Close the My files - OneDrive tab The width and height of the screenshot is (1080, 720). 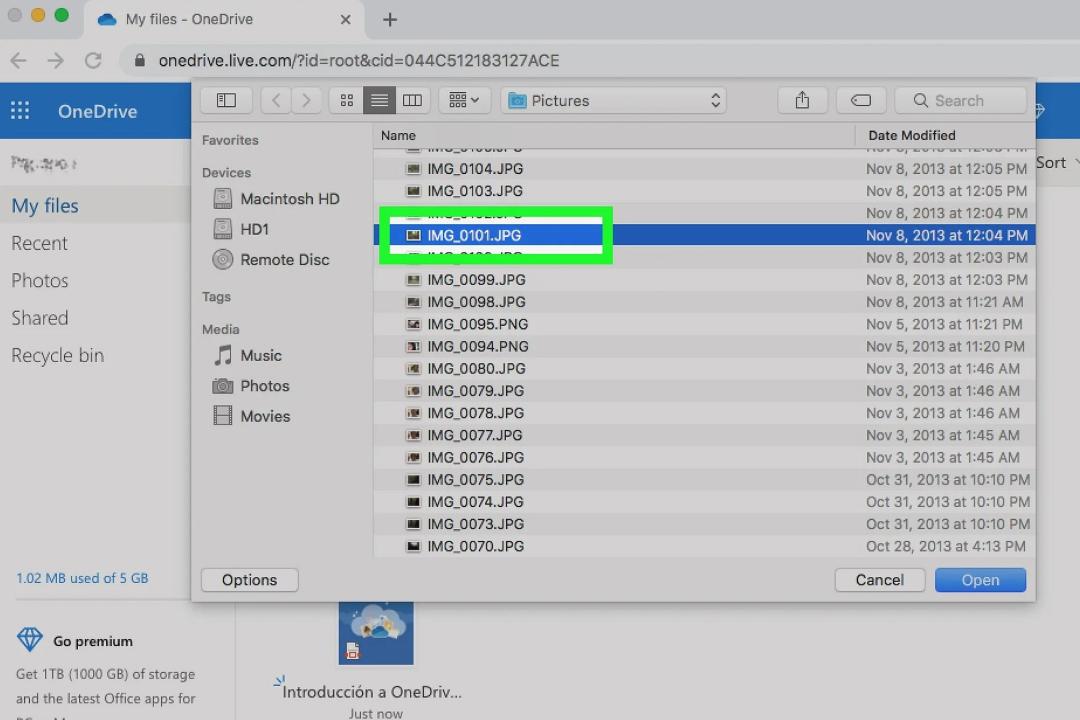[345, 19]
